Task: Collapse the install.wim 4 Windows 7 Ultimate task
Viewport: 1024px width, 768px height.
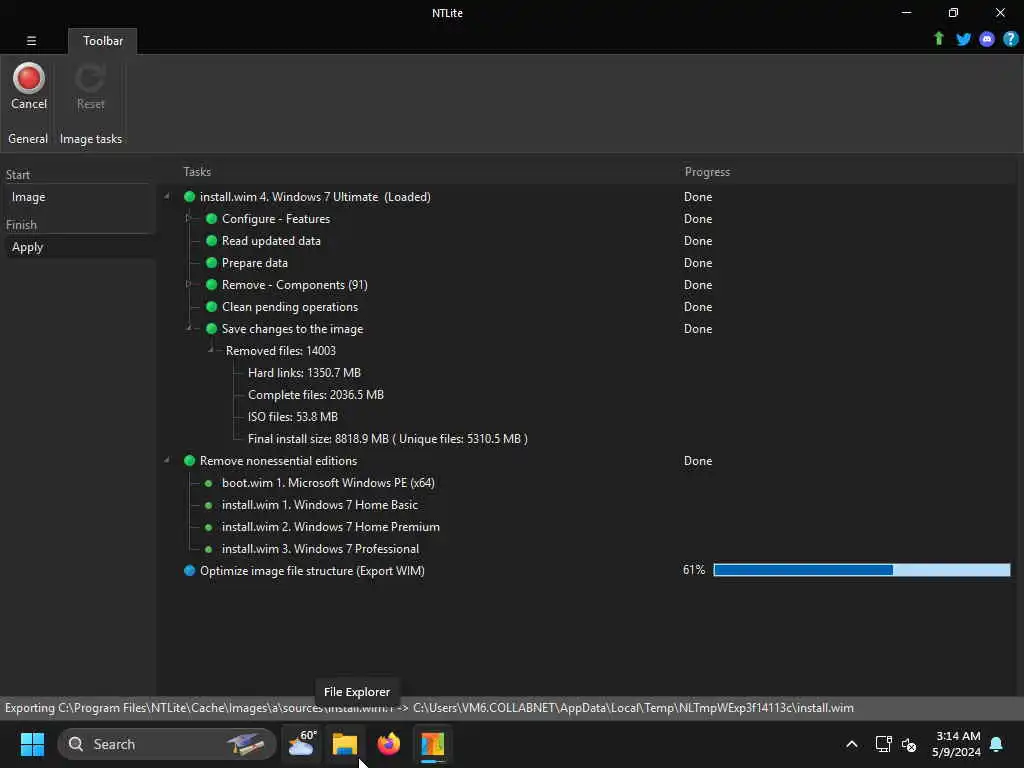Action: 167,196
